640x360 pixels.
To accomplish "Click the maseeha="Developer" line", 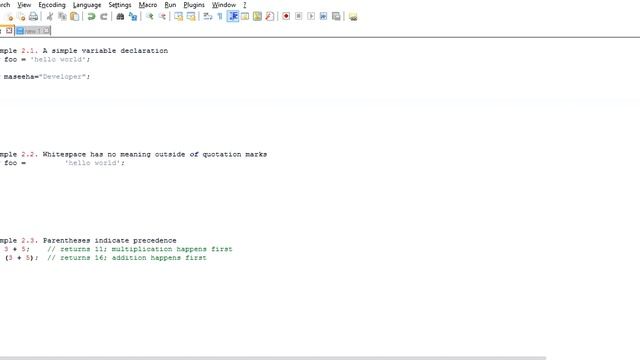I will (x=47, y=77).
